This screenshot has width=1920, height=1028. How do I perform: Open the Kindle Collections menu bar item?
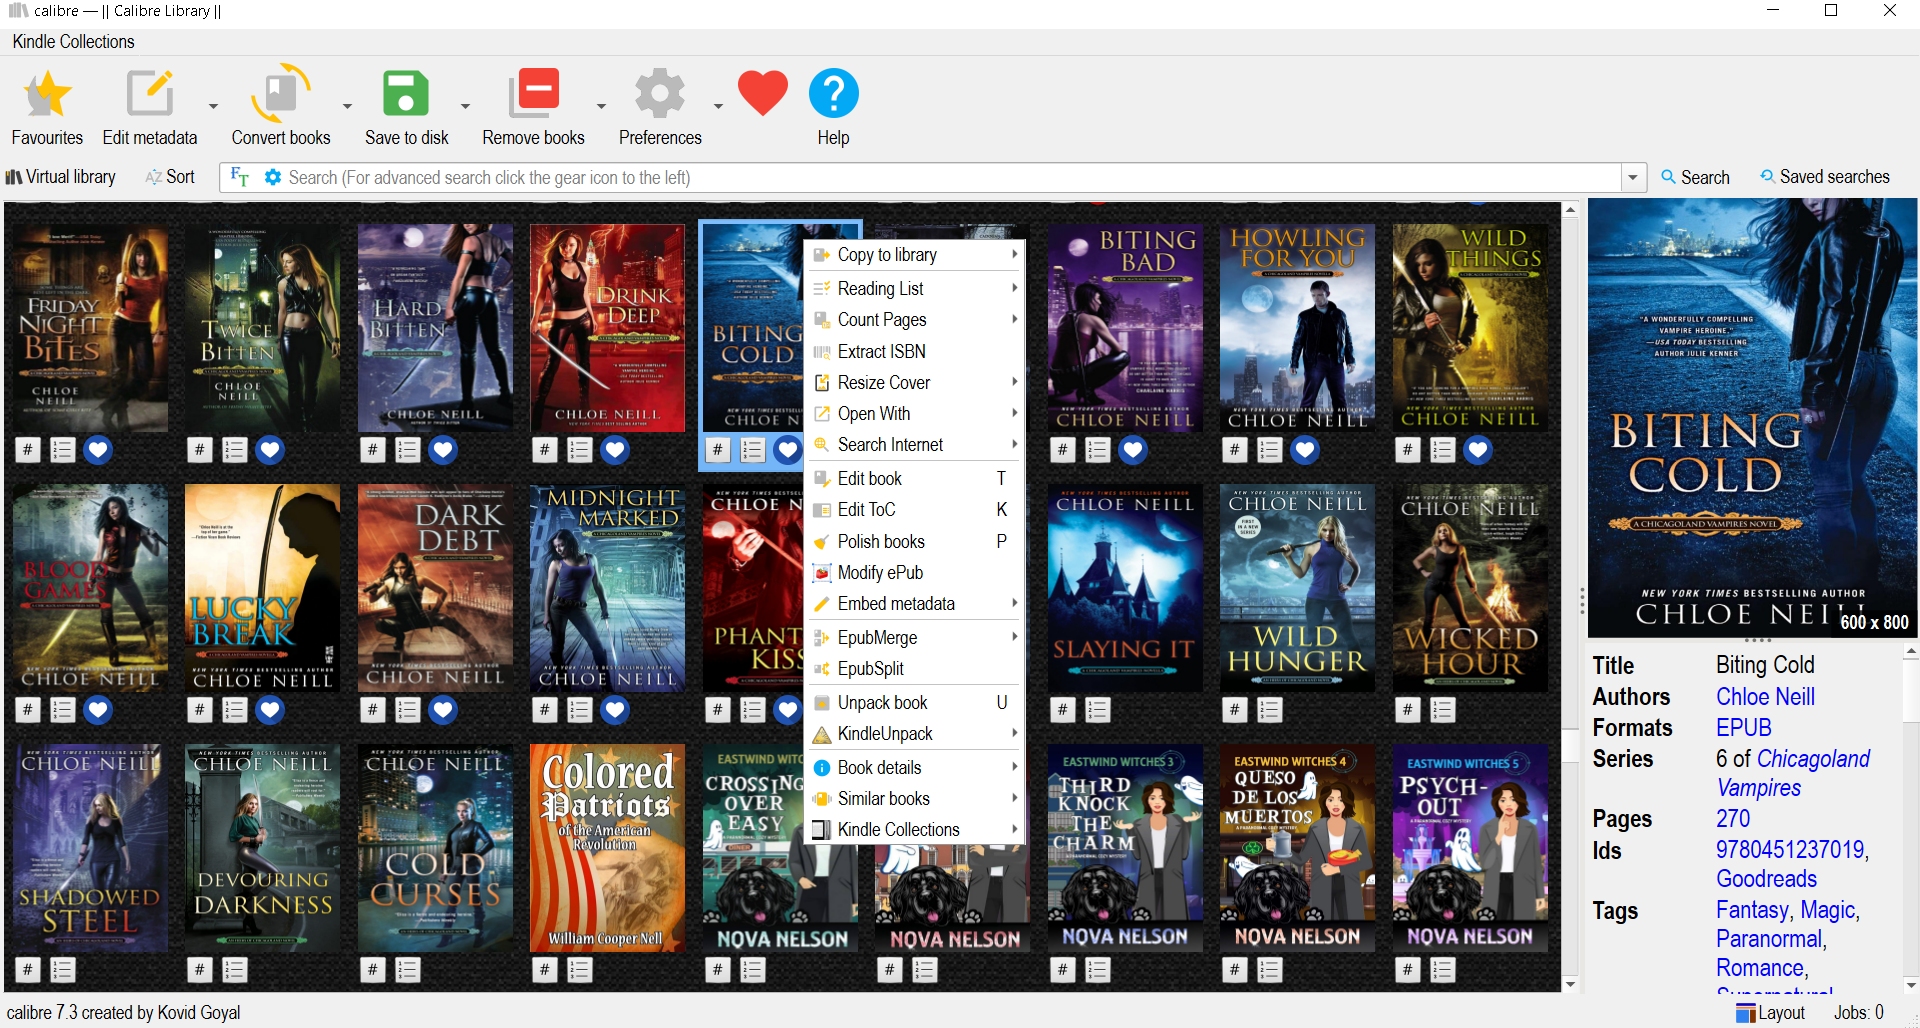pos(73,41)
